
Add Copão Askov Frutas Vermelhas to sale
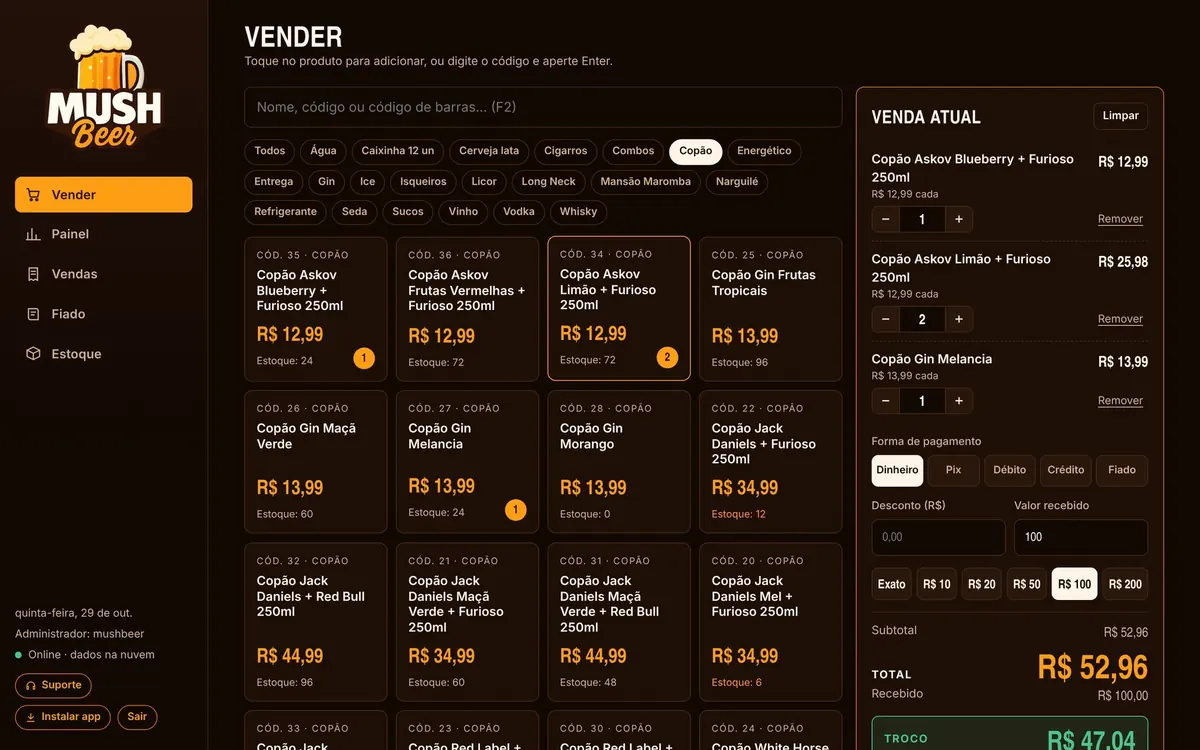pyautogui.click(x=467, y=309)
